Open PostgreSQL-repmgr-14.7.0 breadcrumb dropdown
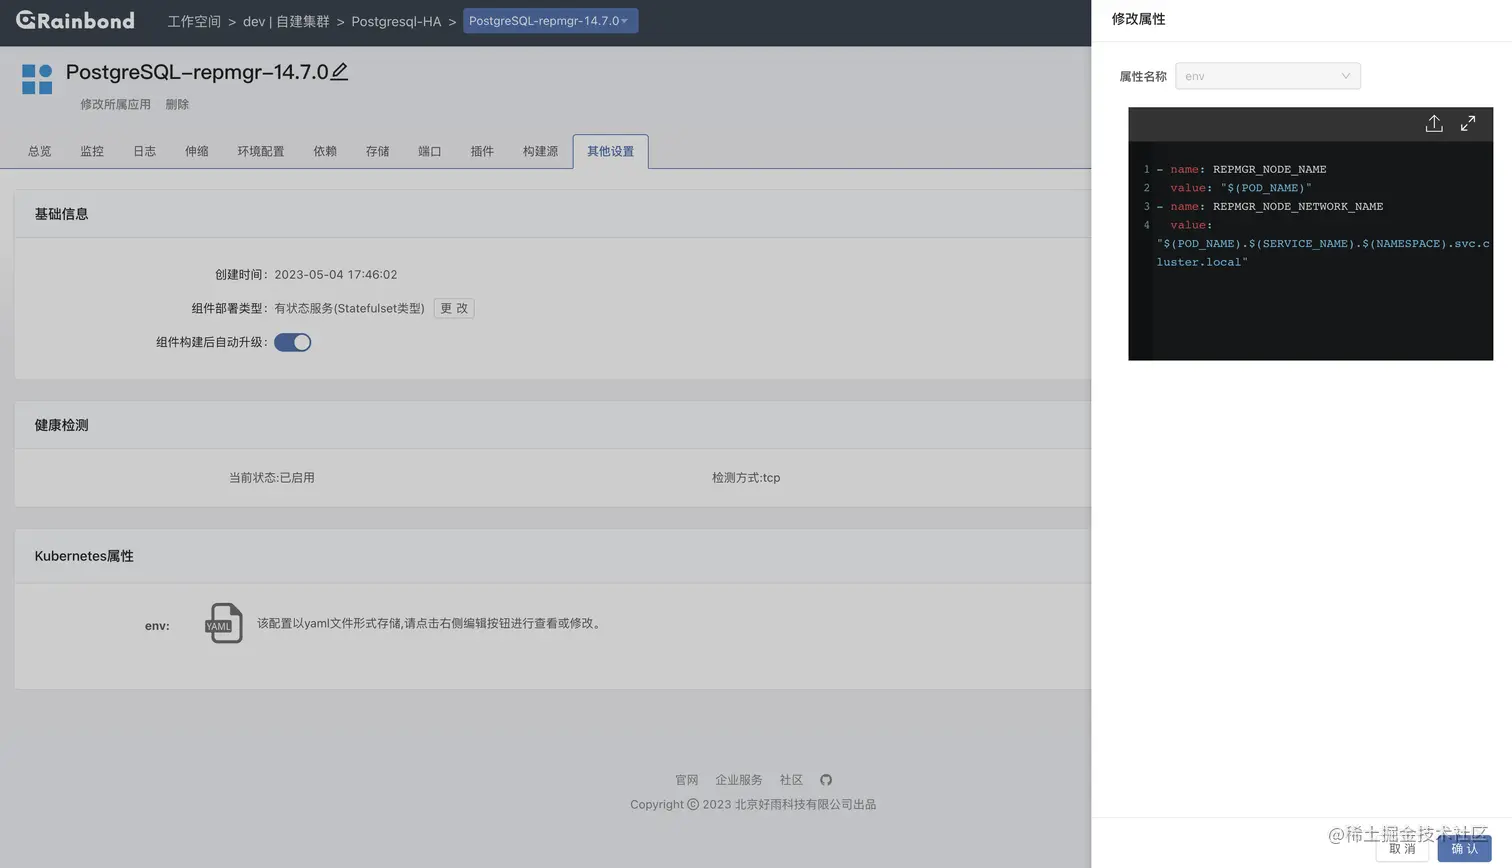1512x868 pixels. [x=550, y=21]
